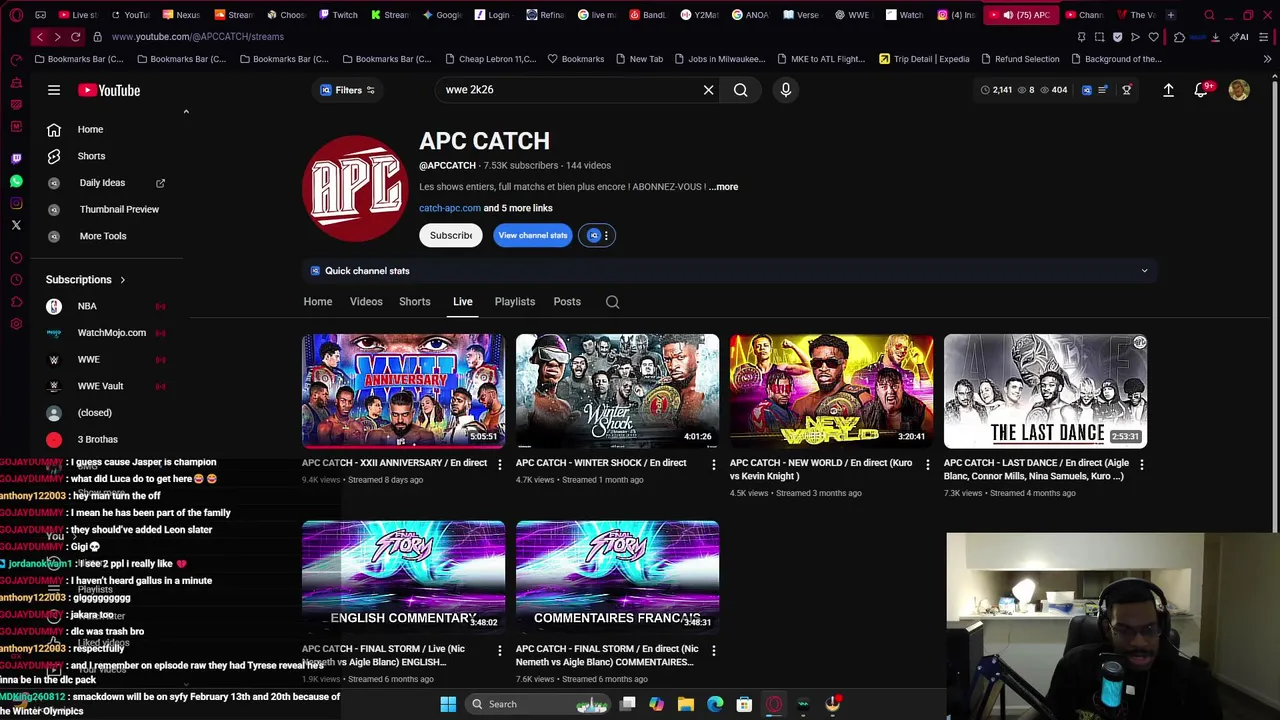Click View channel stats button
Screen dimensions: 1280x720
tap(533, 235)
